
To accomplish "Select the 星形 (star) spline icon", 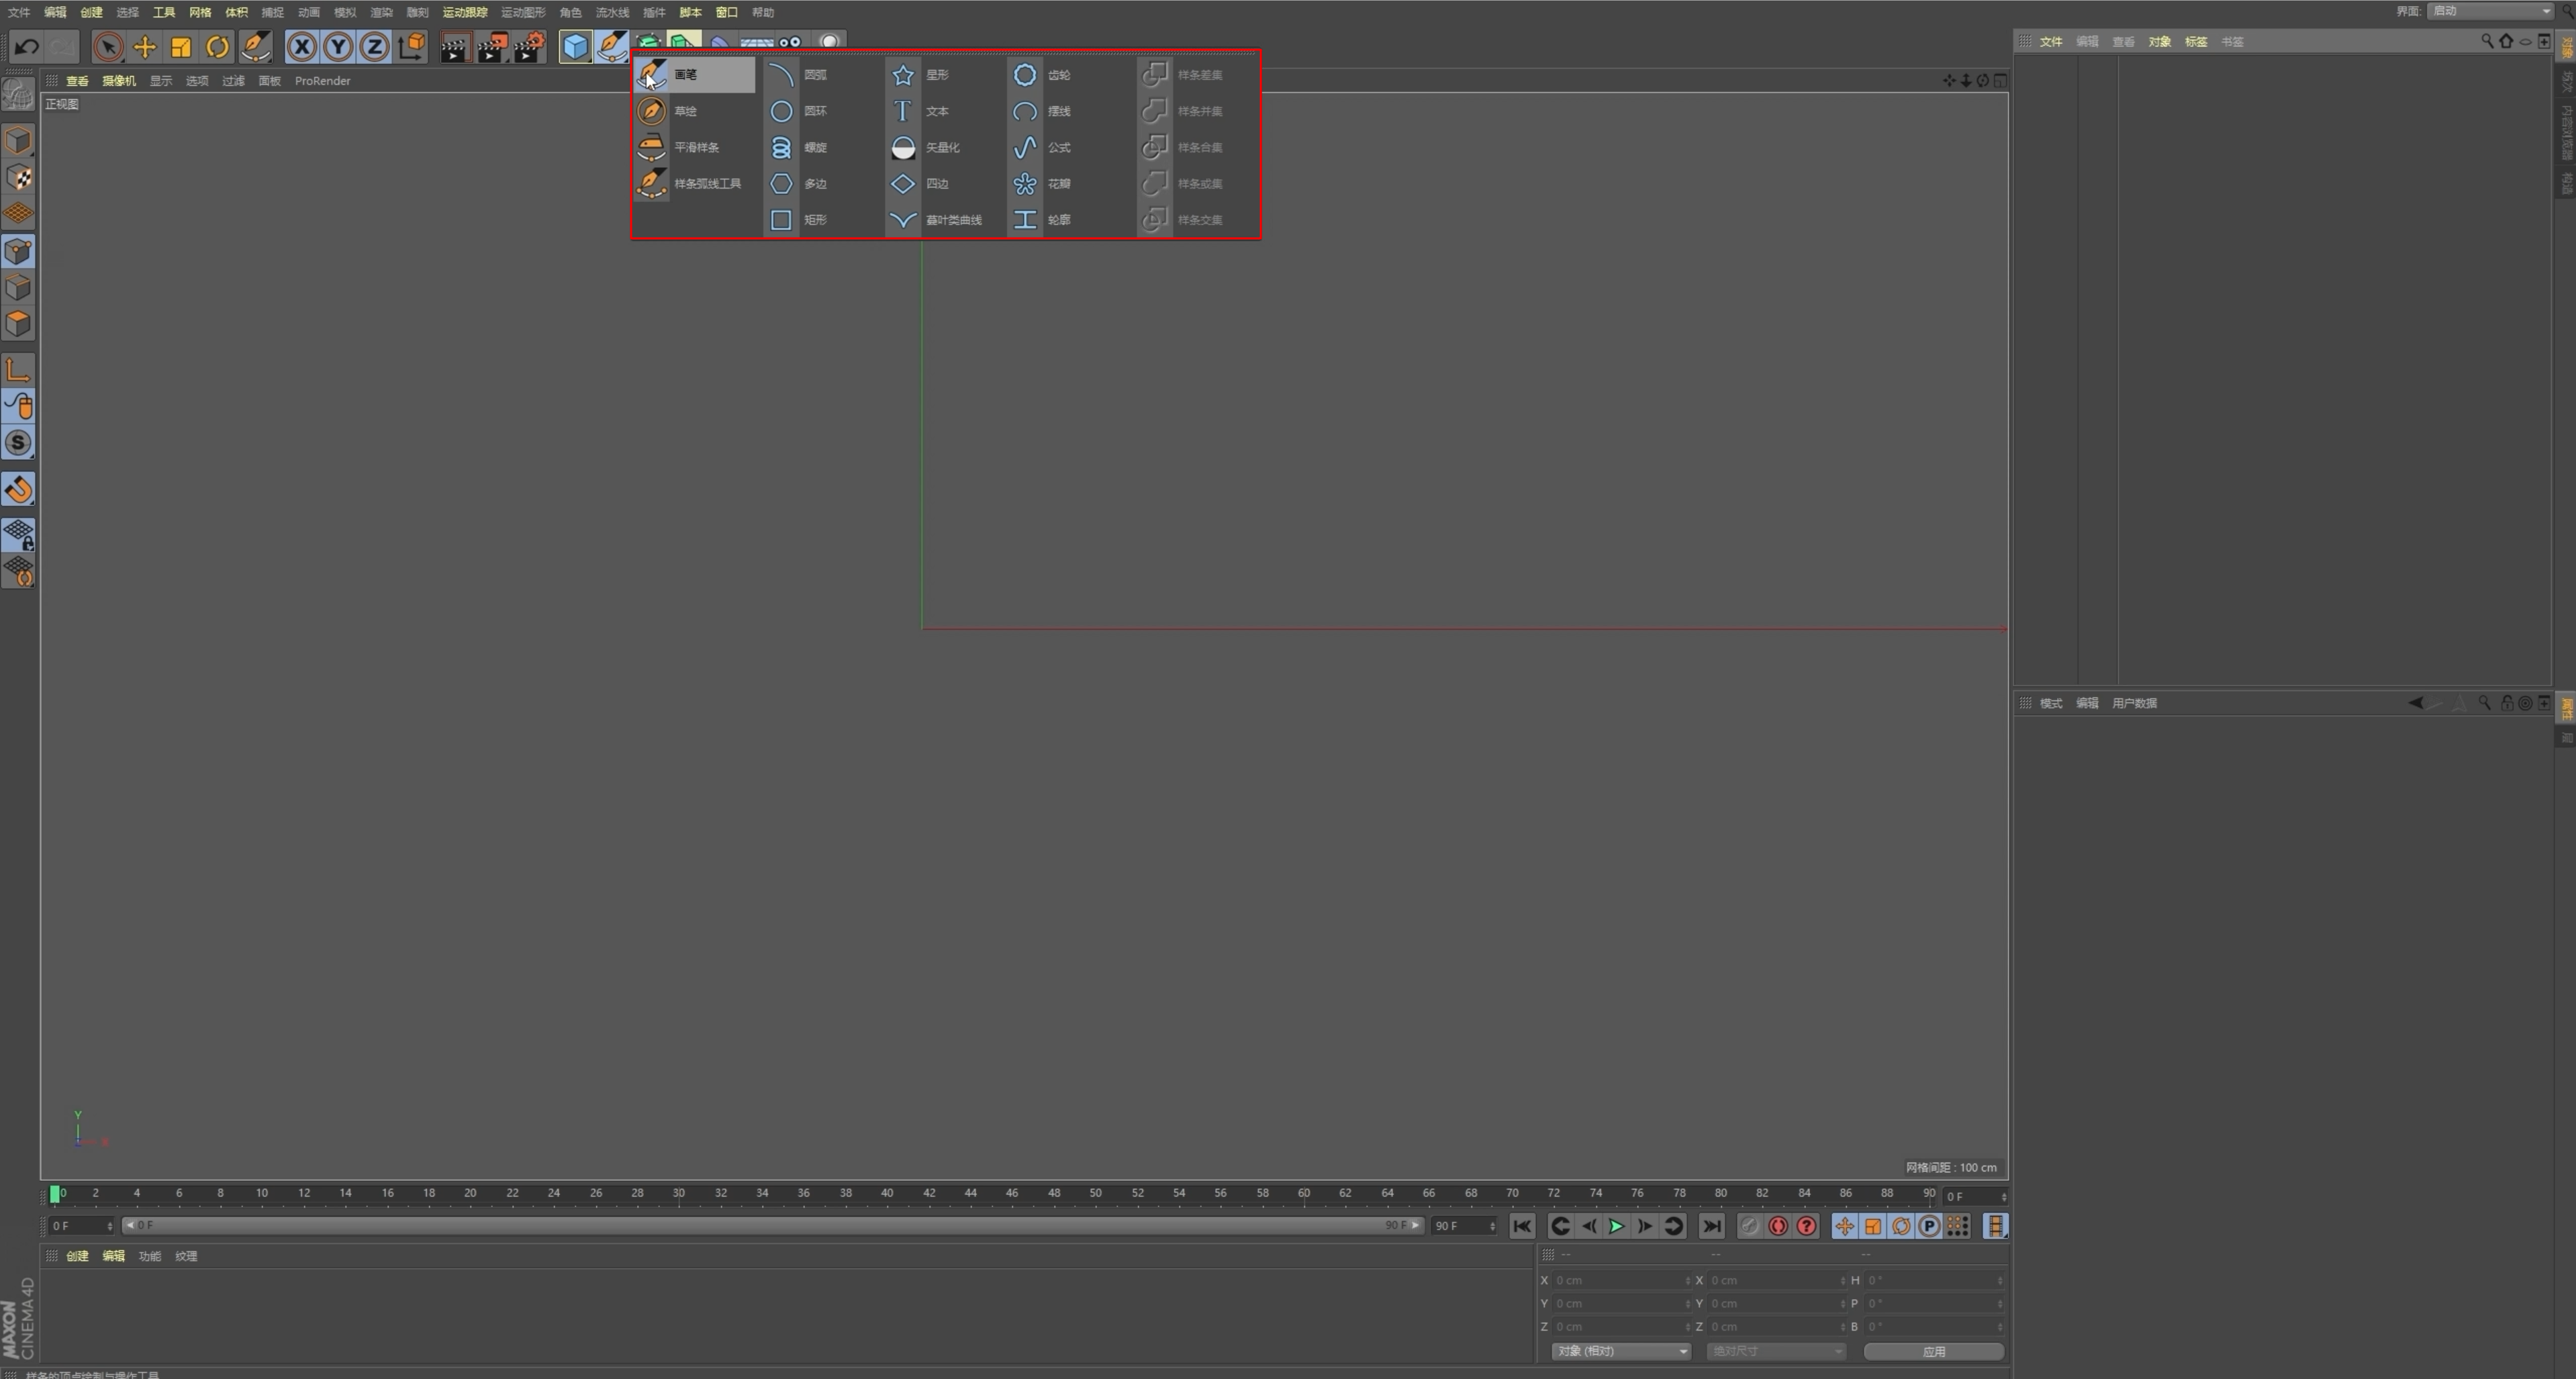I will (902, 75).
